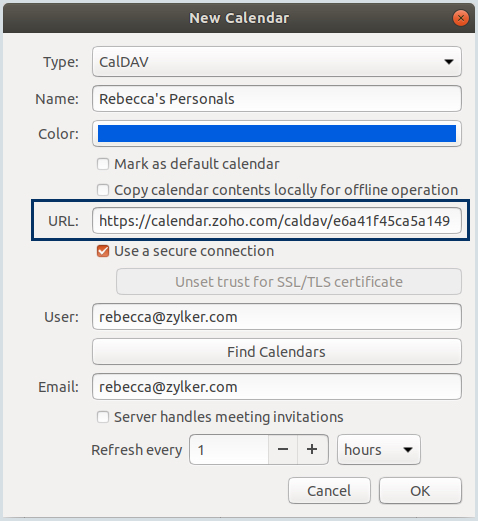Click the New Calendar title bar
This screenshot has width=478, height=521.
tap(239, 18)
